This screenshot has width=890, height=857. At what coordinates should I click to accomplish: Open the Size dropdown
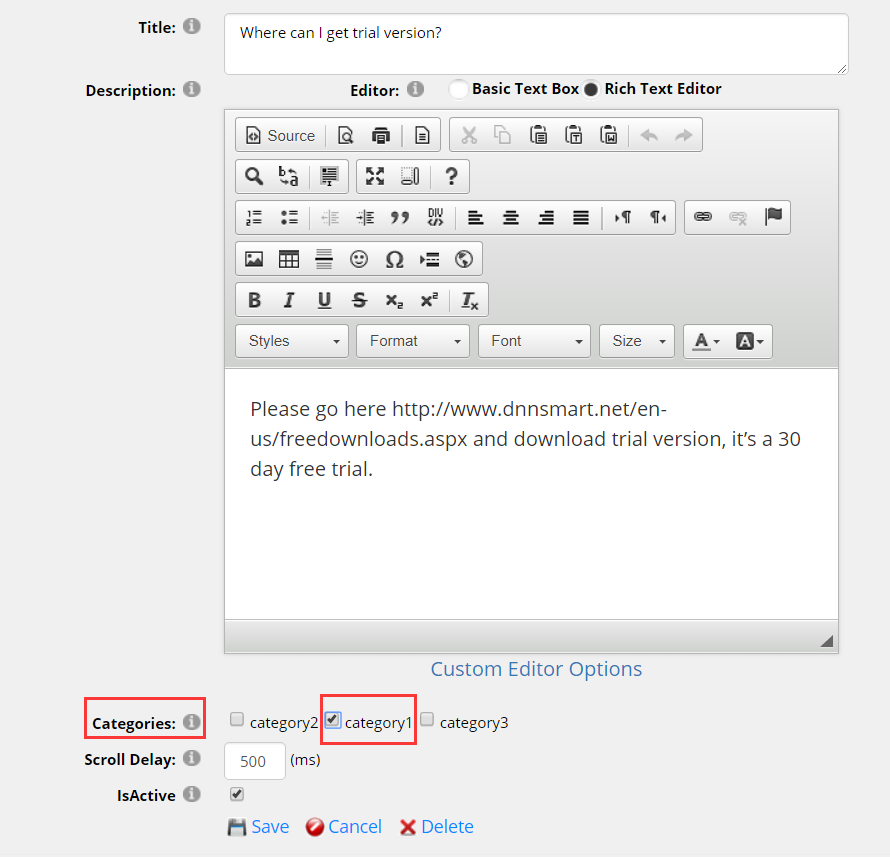[637, 341]
